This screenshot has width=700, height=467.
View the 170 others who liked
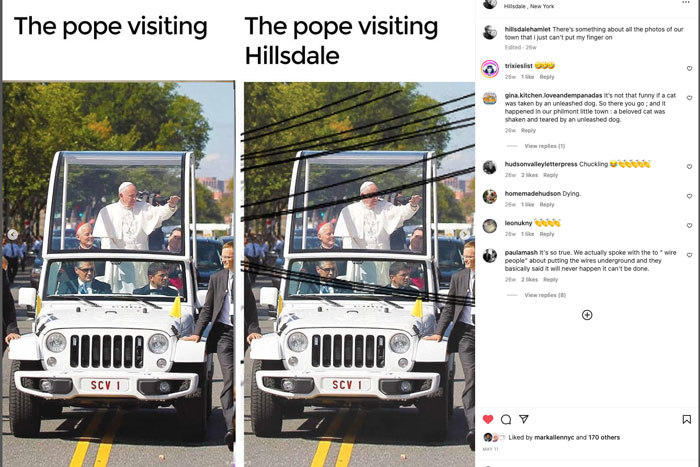[604, 437]
